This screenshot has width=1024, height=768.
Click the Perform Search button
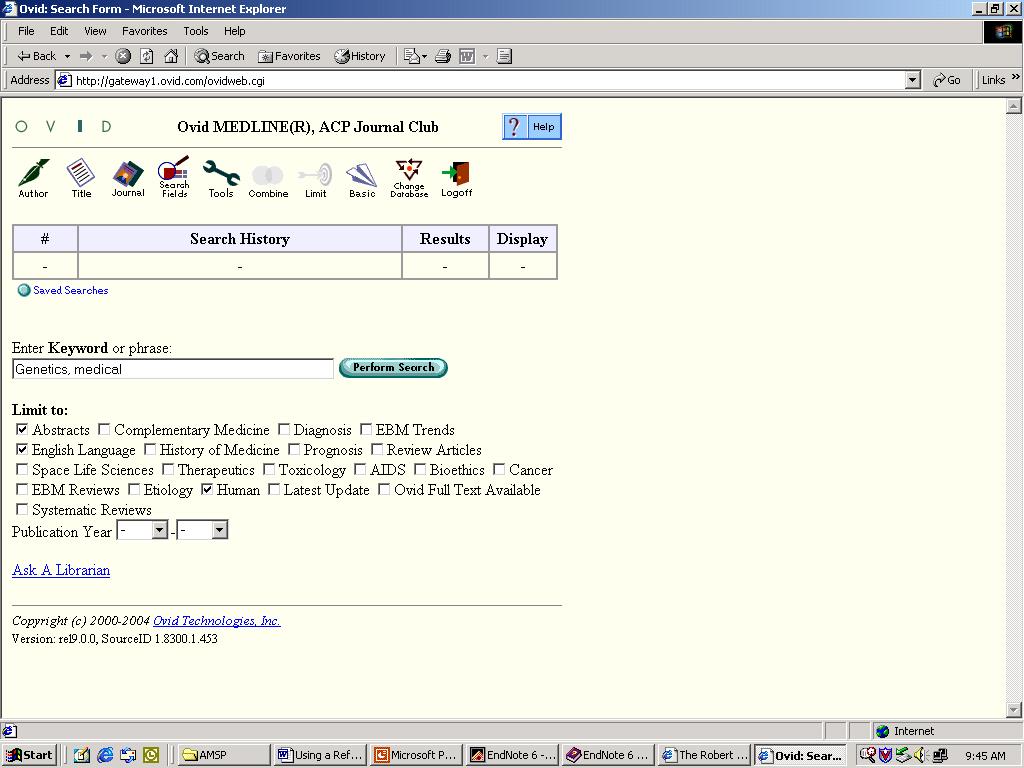(x=393, y=368)
